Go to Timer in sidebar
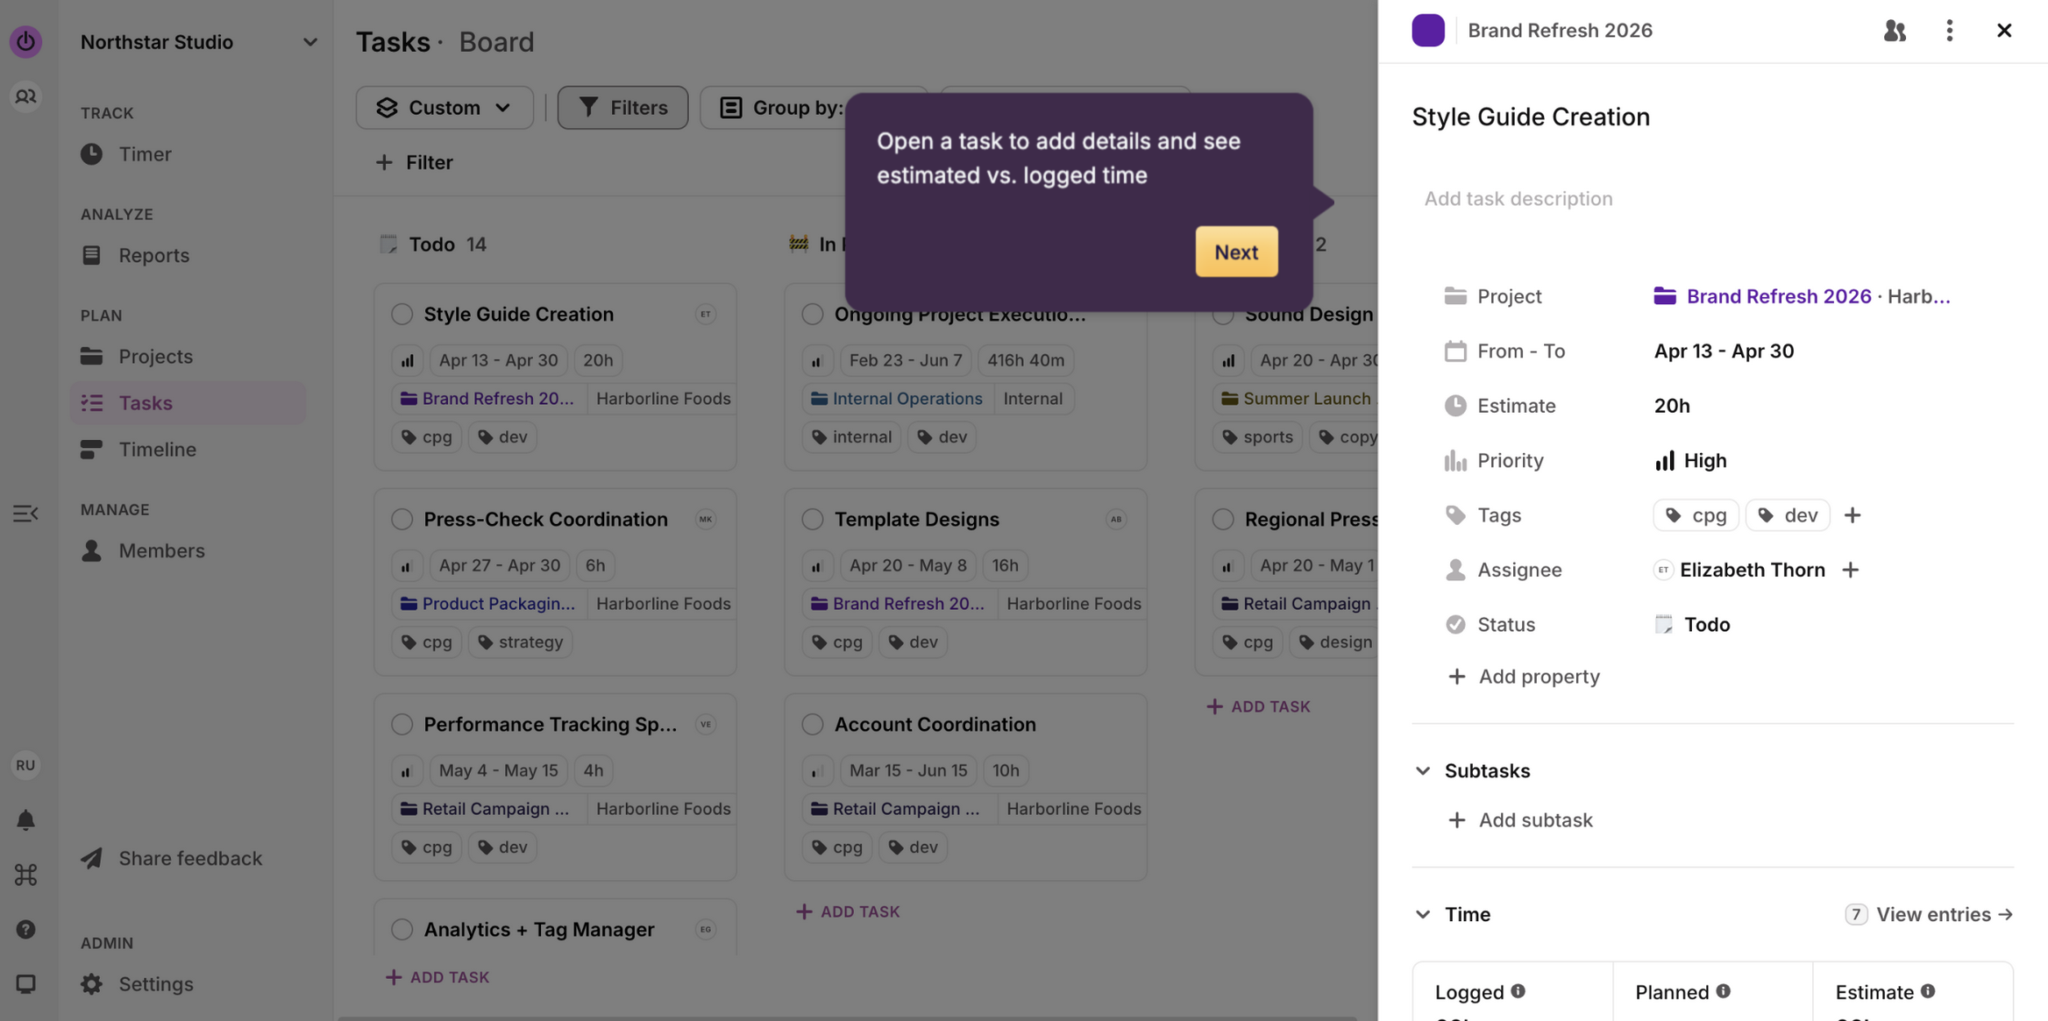This screenshot has height=1021, width=2048. pyautogui.click(x=145, y=154)
